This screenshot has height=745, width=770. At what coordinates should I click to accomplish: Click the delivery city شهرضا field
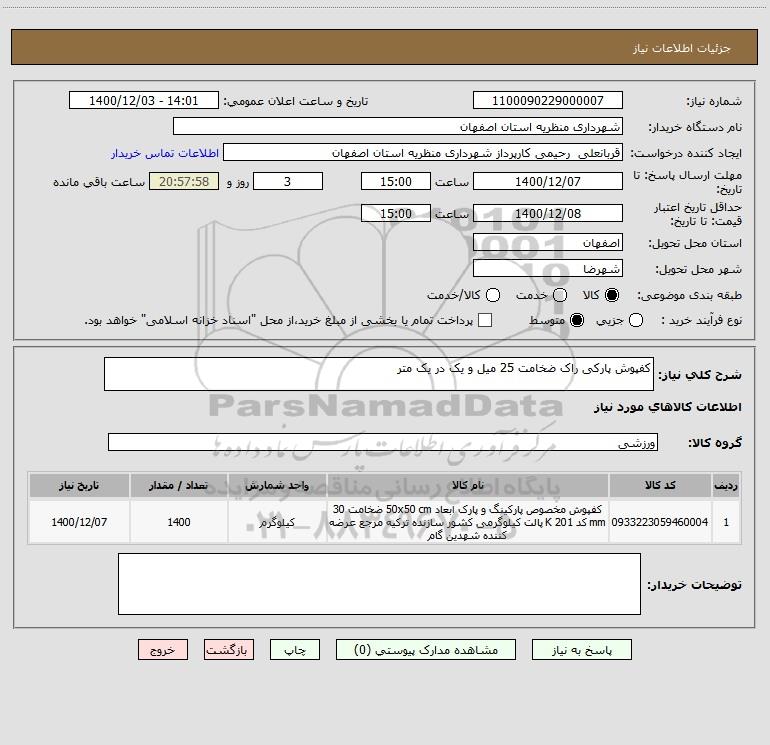tap(548, 269)
